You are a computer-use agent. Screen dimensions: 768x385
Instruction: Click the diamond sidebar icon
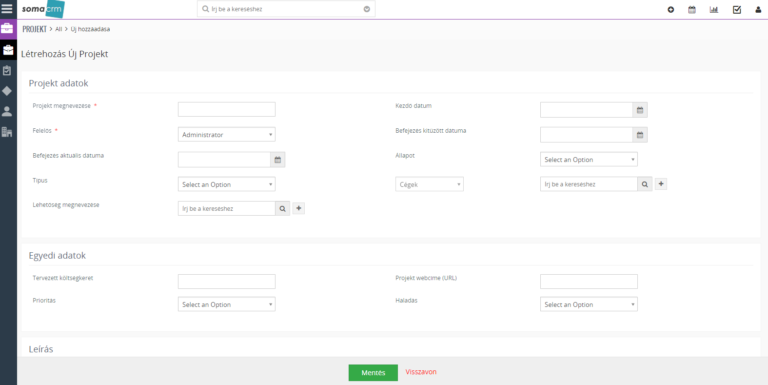pos(7,91)
